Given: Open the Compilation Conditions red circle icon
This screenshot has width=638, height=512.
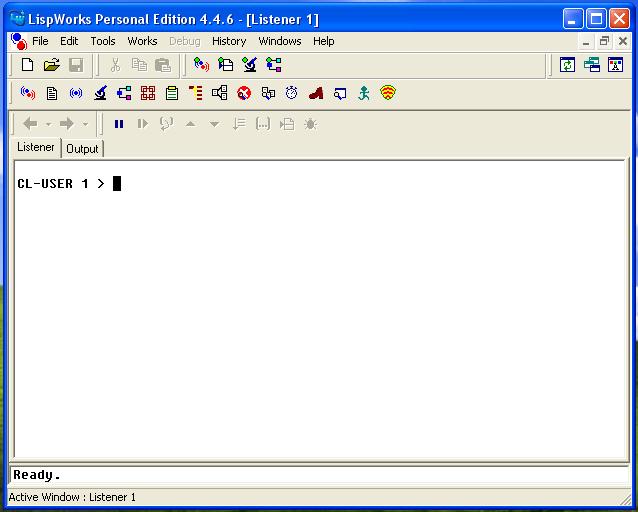Looking at the screenshot, I should [244, 93].
